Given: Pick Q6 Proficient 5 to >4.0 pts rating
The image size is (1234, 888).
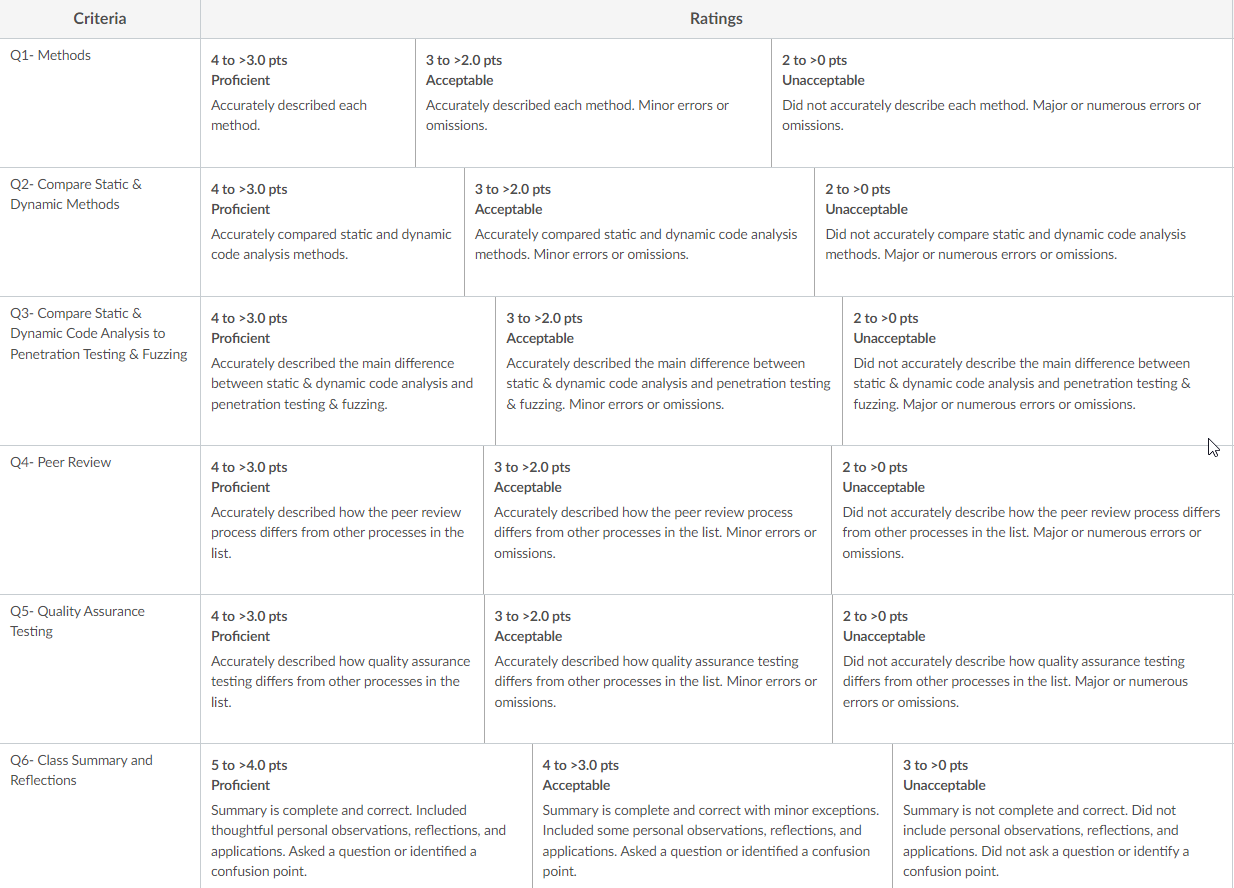Looking at the screenshot, I should pos(366,816).
